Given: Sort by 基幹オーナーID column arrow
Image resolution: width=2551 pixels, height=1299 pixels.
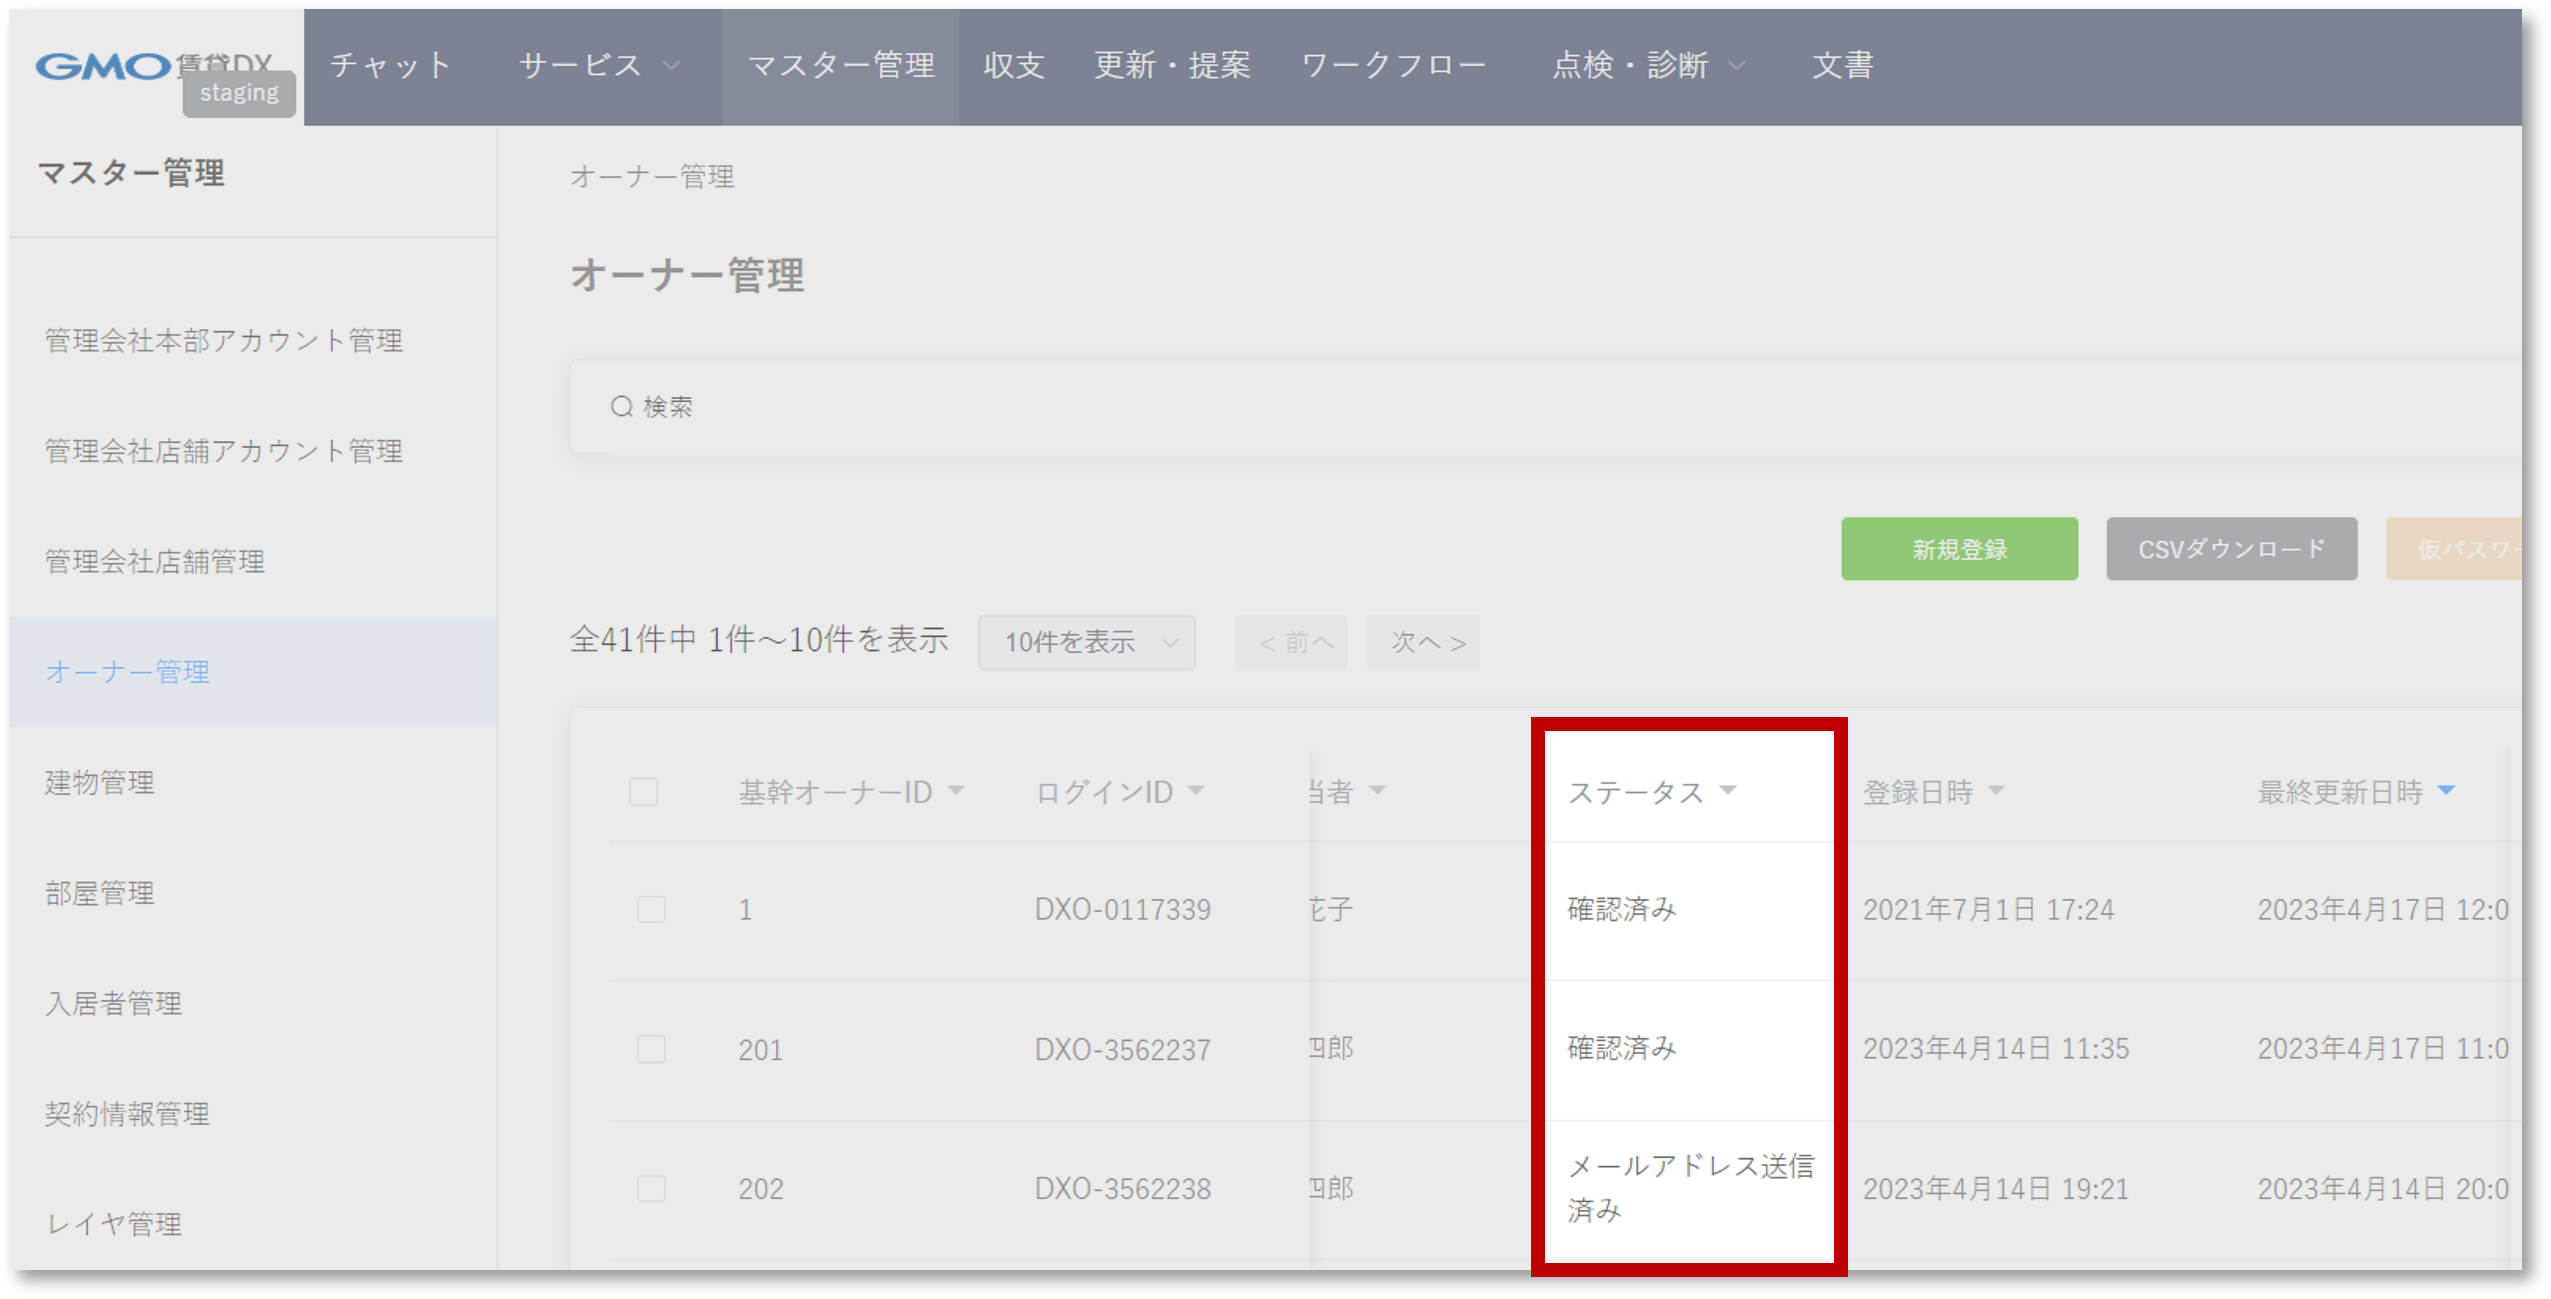Looking at the screenshot, I should click(x=956, y=791).
